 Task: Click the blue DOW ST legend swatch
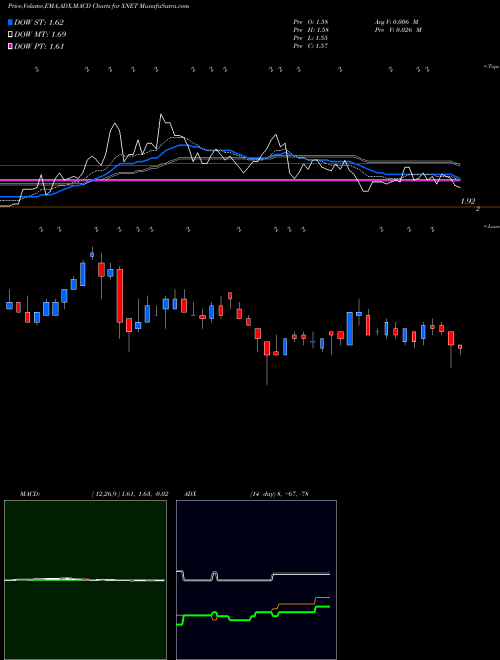[11, 23]
